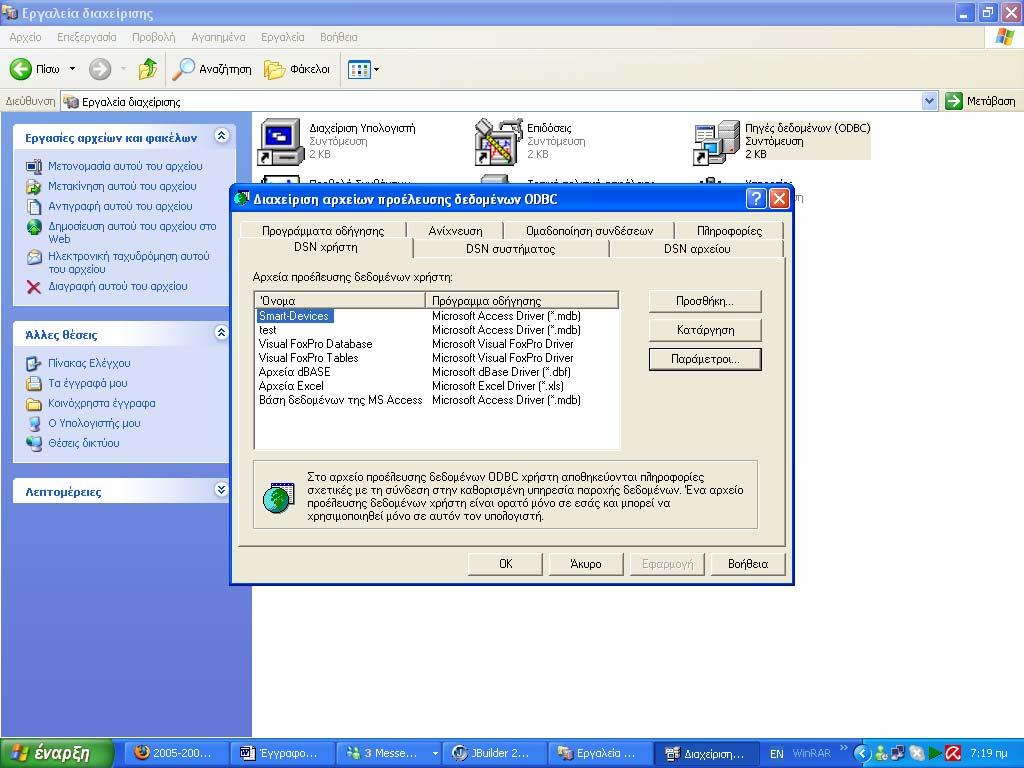Expand the address bar dropdown

(x=929, y=101)
